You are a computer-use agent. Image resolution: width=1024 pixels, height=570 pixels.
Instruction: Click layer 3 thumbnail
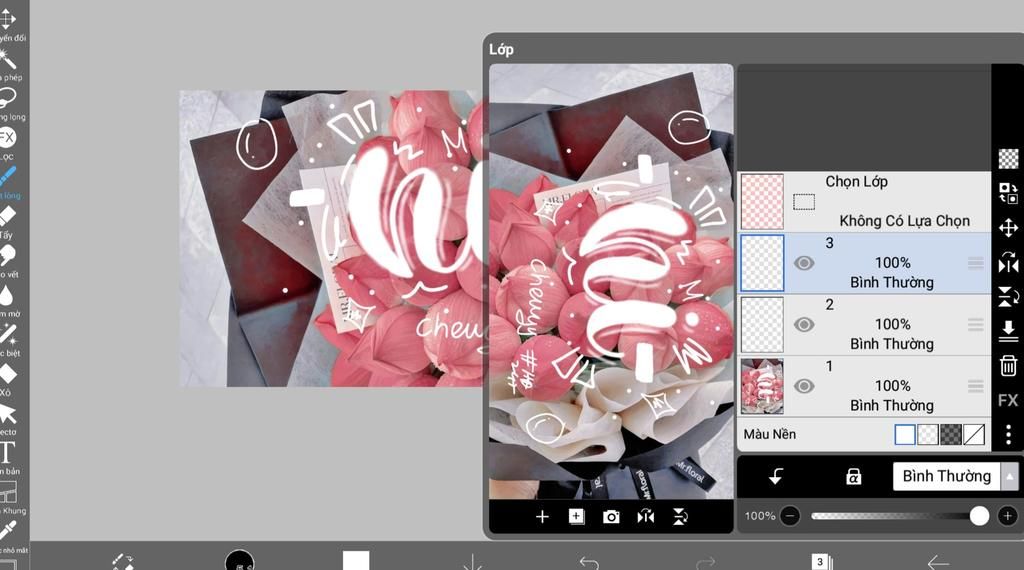[x=762, y=263]
